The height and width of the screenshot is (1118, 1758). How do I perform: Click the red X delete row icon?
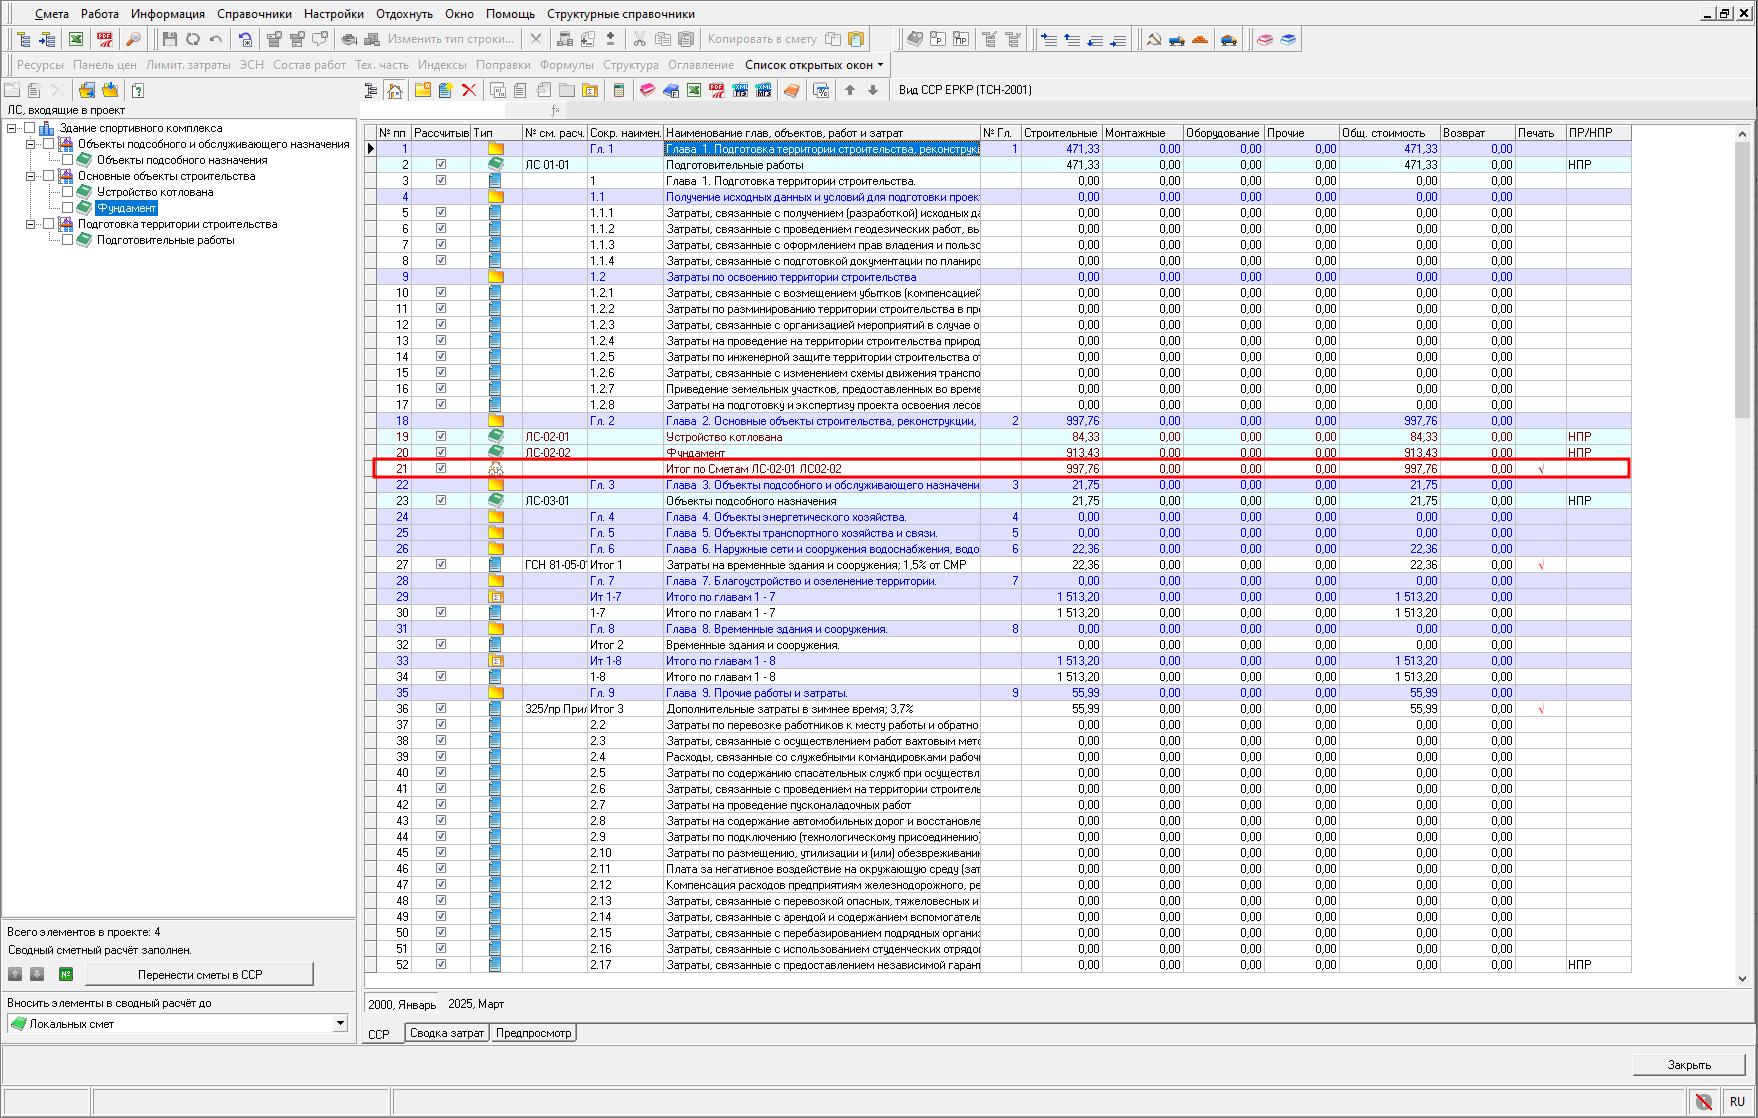469,90
